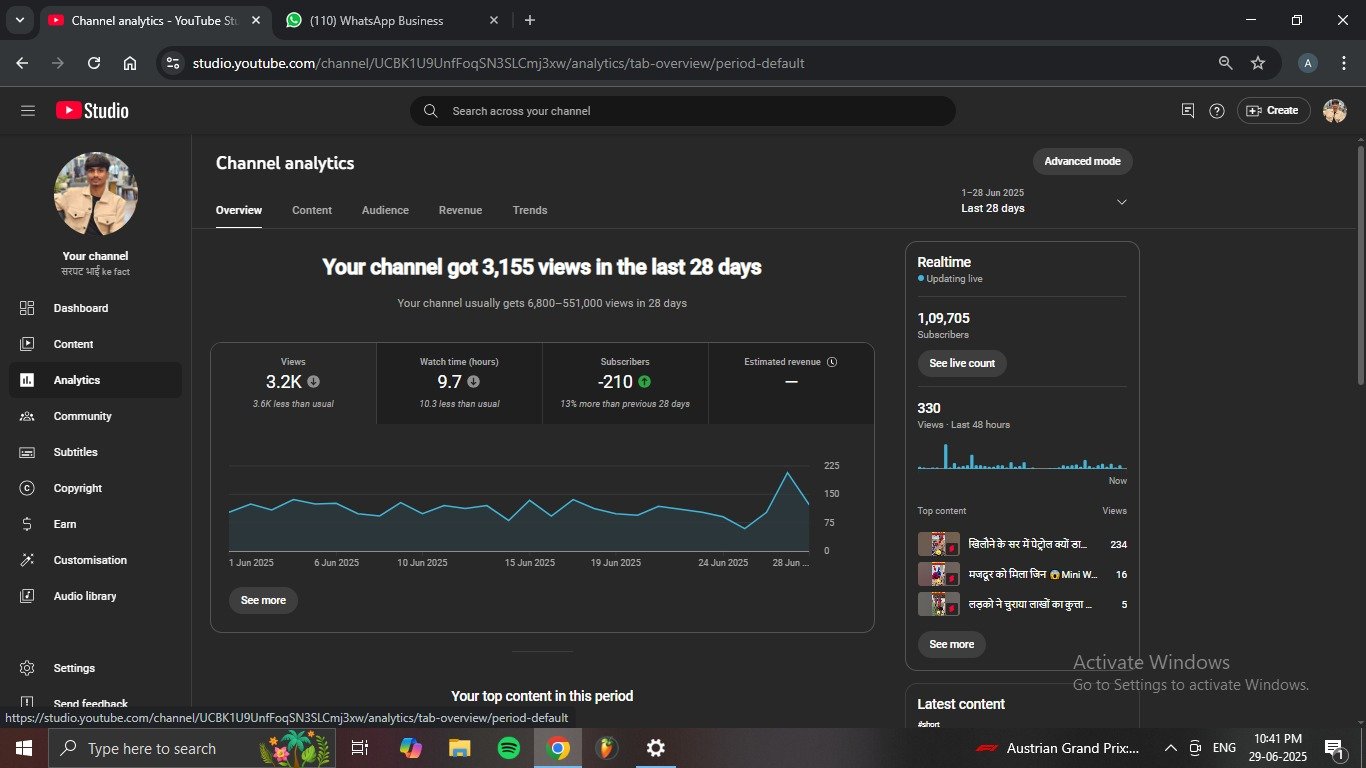Screen dimensions: 1366x768
Task: Switch to the Overview tab
Action: click(x=239, y=210)
